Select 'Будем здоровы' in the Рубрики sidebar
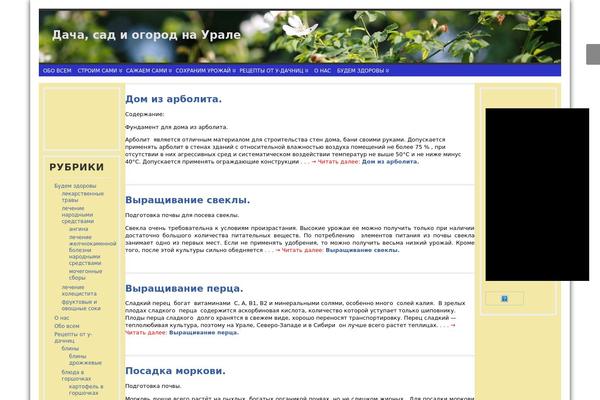This screenshot has height=400, width=600. pyautogui.click(x=75, y=186)
